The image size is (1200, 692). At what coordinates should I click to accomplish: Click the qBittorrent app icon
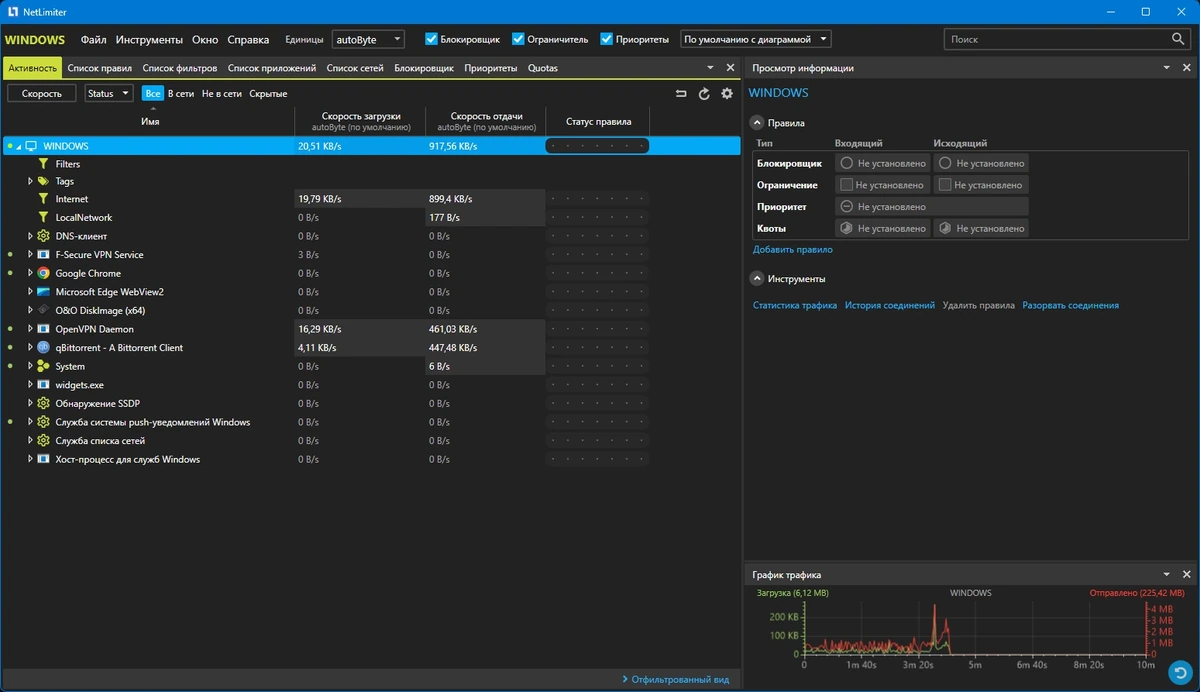pos(43,348)
